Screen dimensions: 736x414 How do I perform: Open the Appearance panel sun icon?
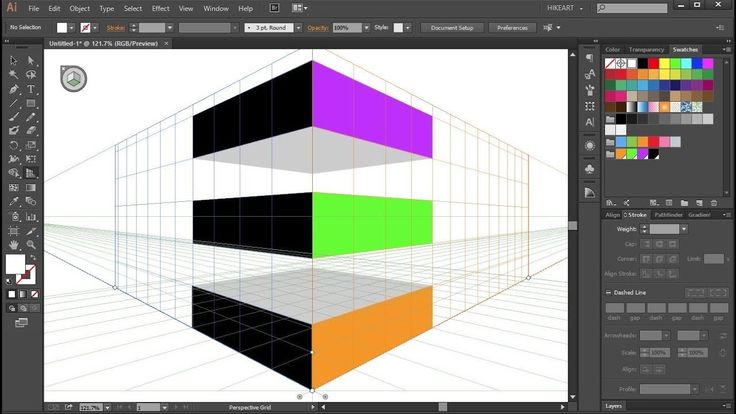tap(590, 146)
